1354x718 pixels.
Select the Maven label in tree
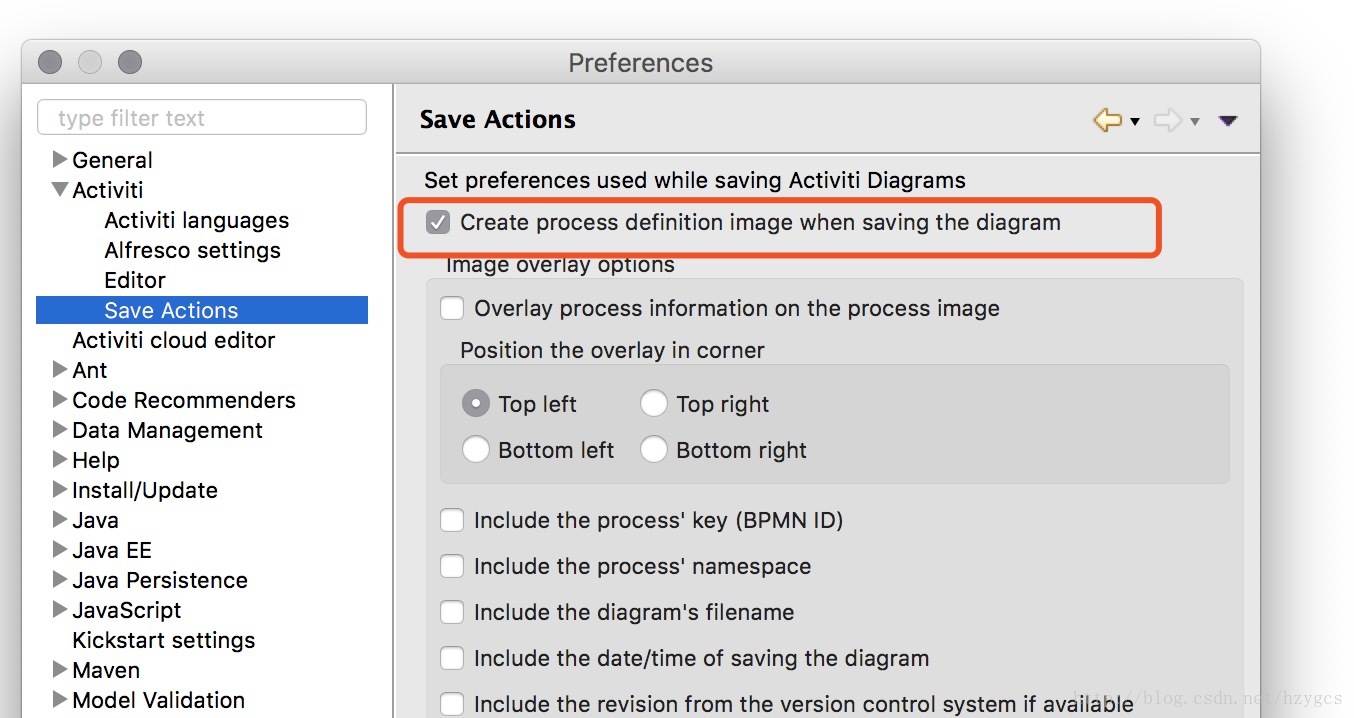[x=106, y=670]
